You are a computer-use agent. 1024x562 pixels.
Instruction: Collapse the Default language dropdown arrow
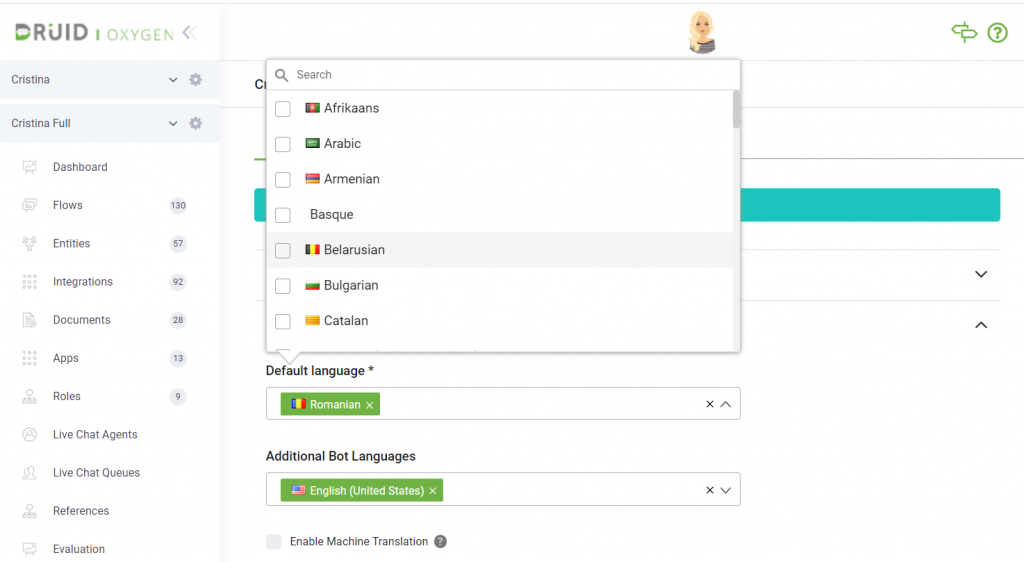coord(726,404)
